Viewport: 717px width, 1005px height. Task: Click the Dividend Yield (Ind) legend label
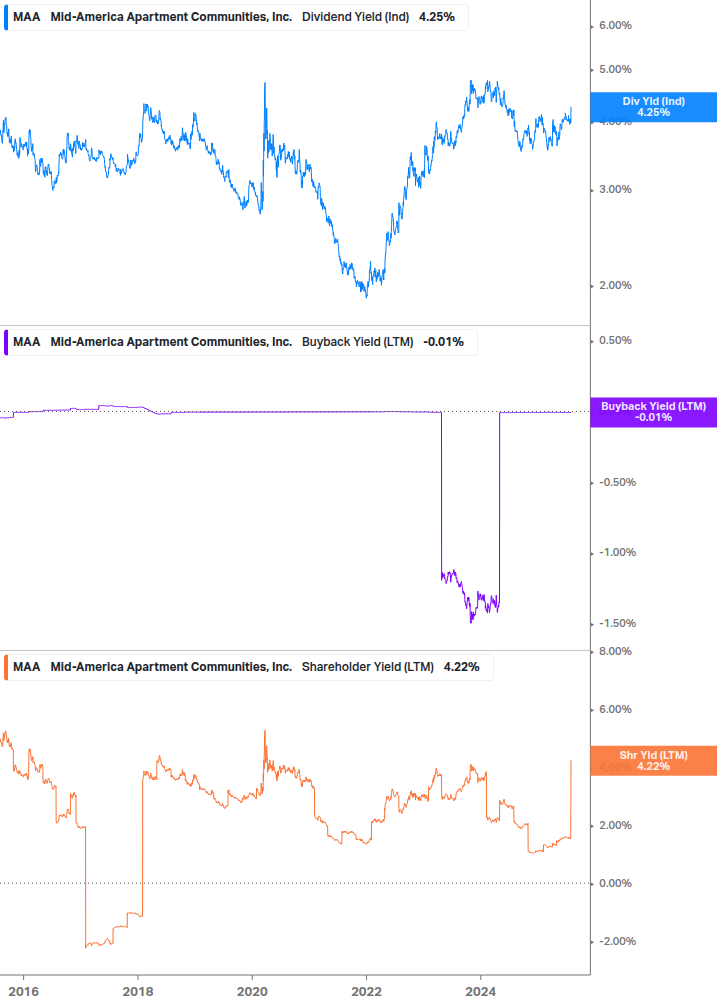(x=356, y=17)
